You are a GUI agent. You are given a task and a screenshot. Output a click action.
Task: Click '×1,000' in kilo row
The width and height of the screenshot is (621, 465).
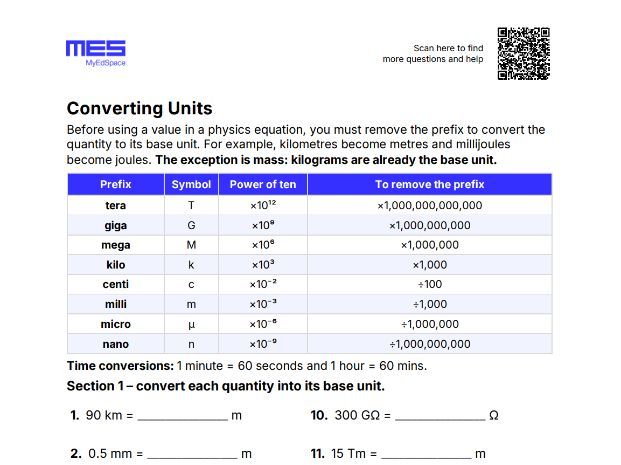click(x=430, y=265)
